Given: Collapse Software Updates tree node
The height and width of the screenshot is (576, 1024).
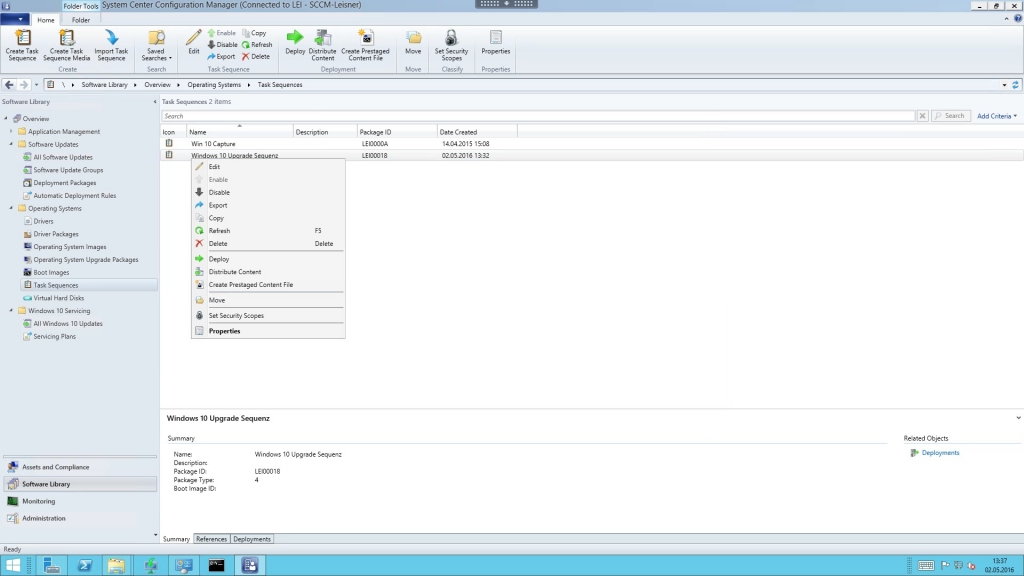Looking at the screenshot, I should (11, 144).
